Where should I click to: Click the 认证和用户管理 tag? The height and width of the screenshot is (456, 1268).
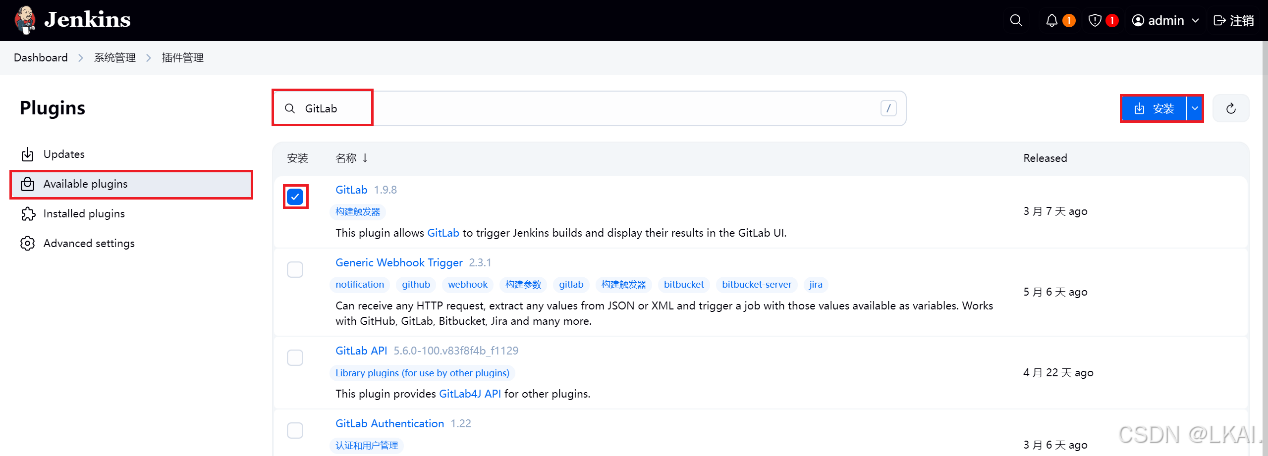click(367, 445)
